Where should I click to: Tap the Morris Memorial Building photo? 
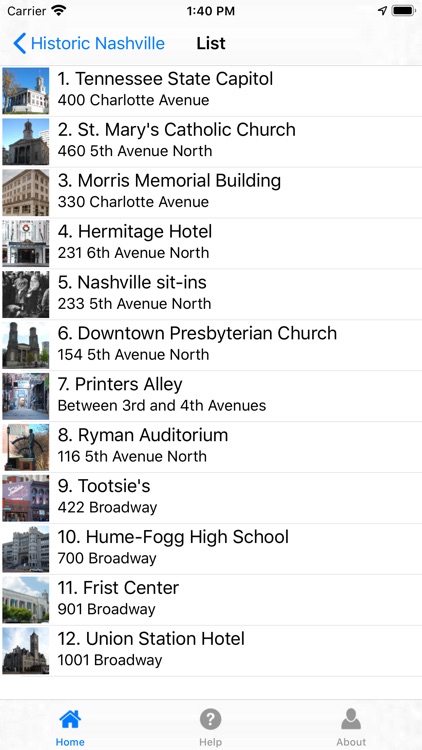[25, 193]
